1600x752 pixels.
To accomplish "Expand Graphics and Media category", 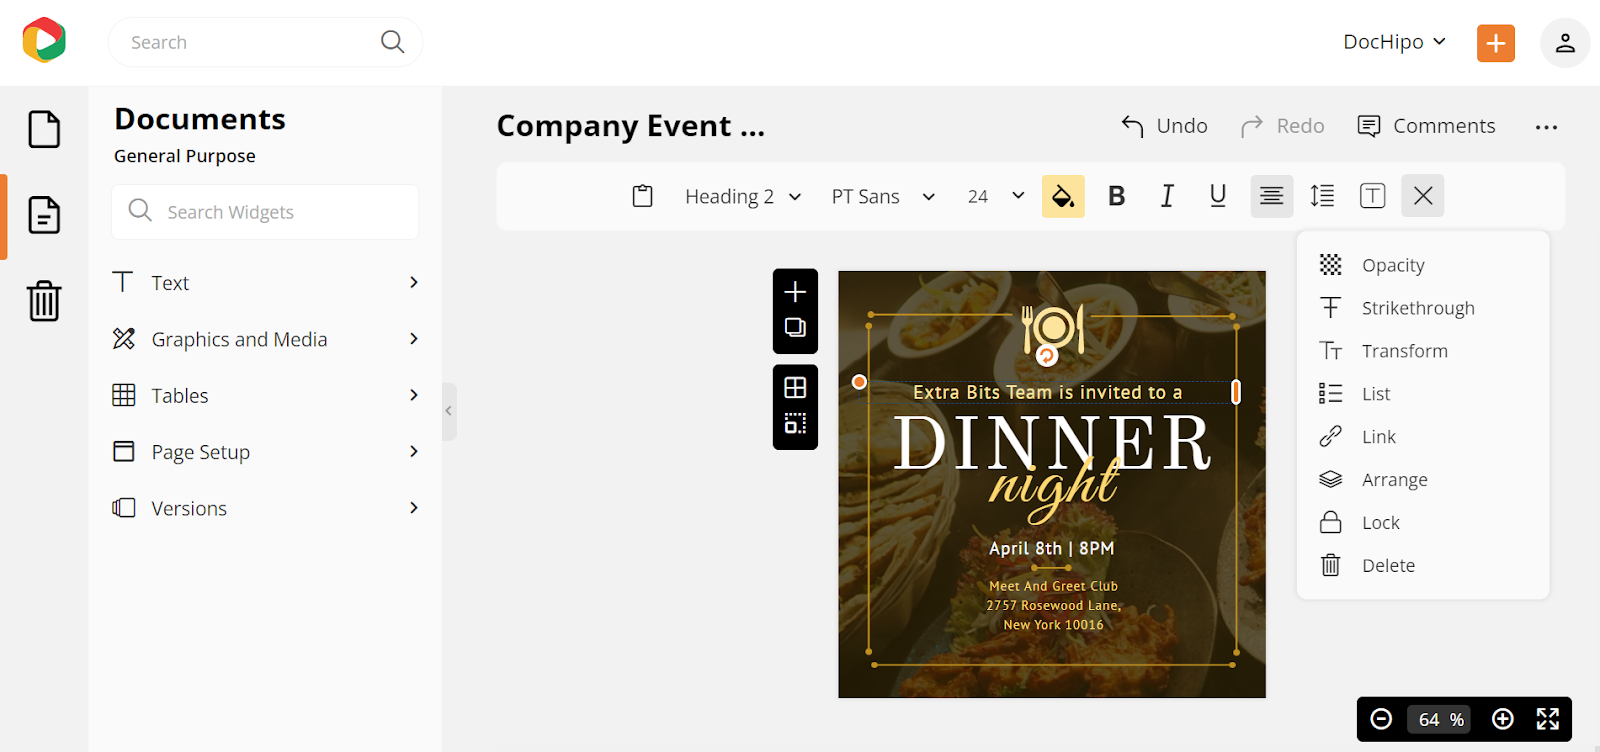I will pos(267,339).
